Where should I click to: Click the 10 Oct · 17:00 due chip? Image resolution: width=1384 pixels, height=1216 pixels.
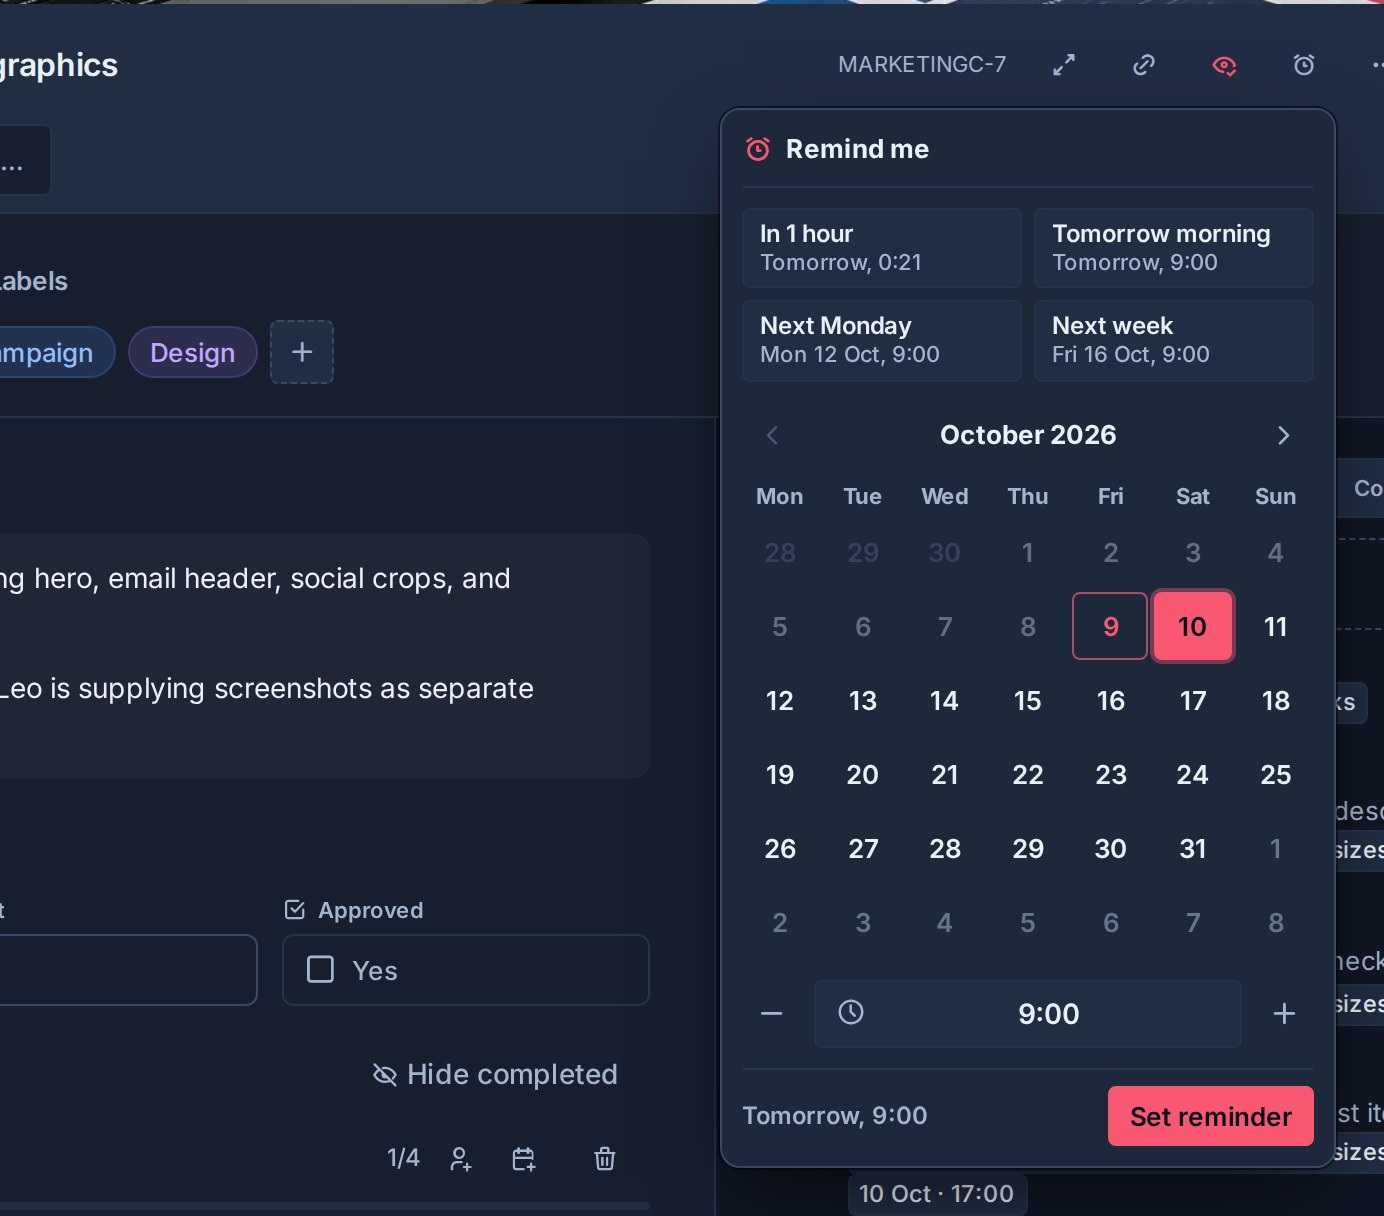point(937,1194)
